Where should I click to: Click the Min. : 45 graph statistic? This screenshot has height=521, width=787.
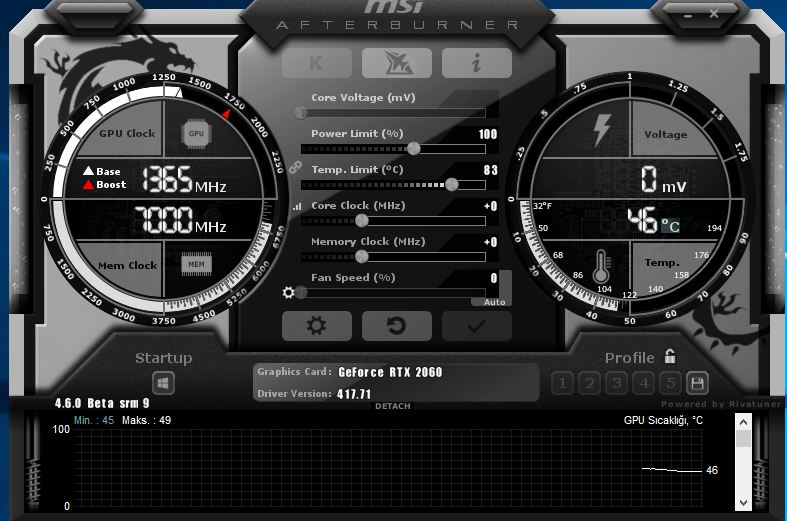tap(94, 420)
